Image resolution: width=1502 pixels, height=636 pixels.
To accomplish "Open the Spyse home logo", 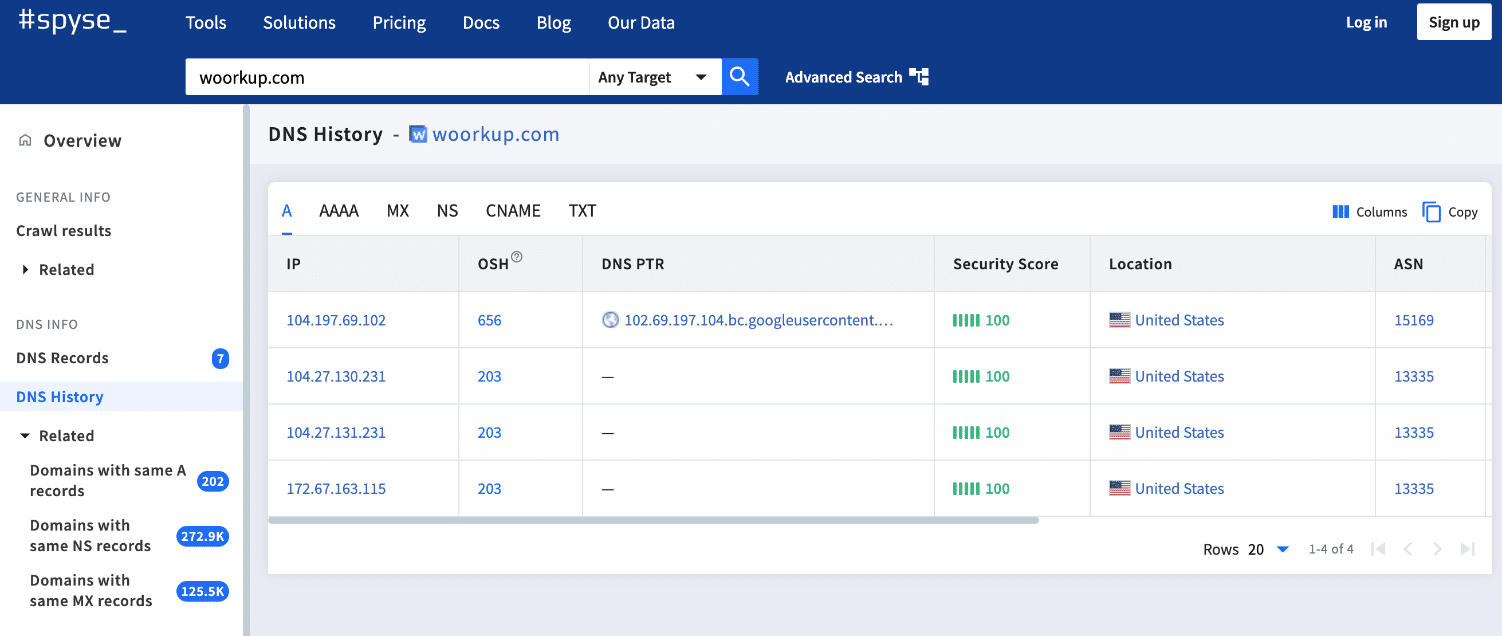I will [x=70, y=21].
